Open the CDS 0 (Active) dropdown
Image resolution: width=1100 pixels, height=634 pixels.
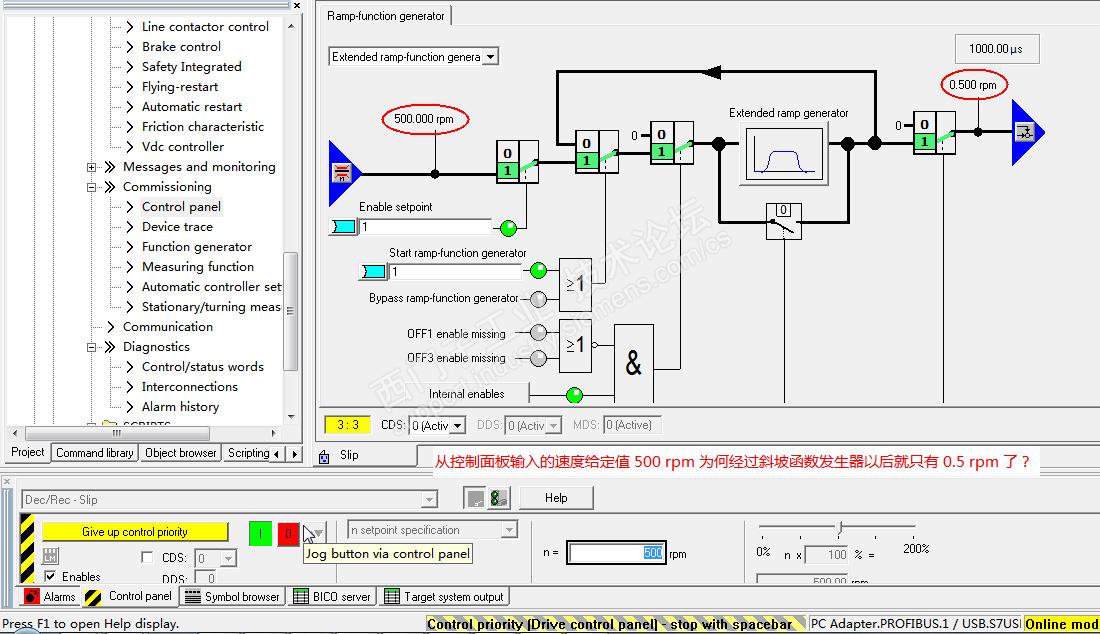[x=458, y=426]
